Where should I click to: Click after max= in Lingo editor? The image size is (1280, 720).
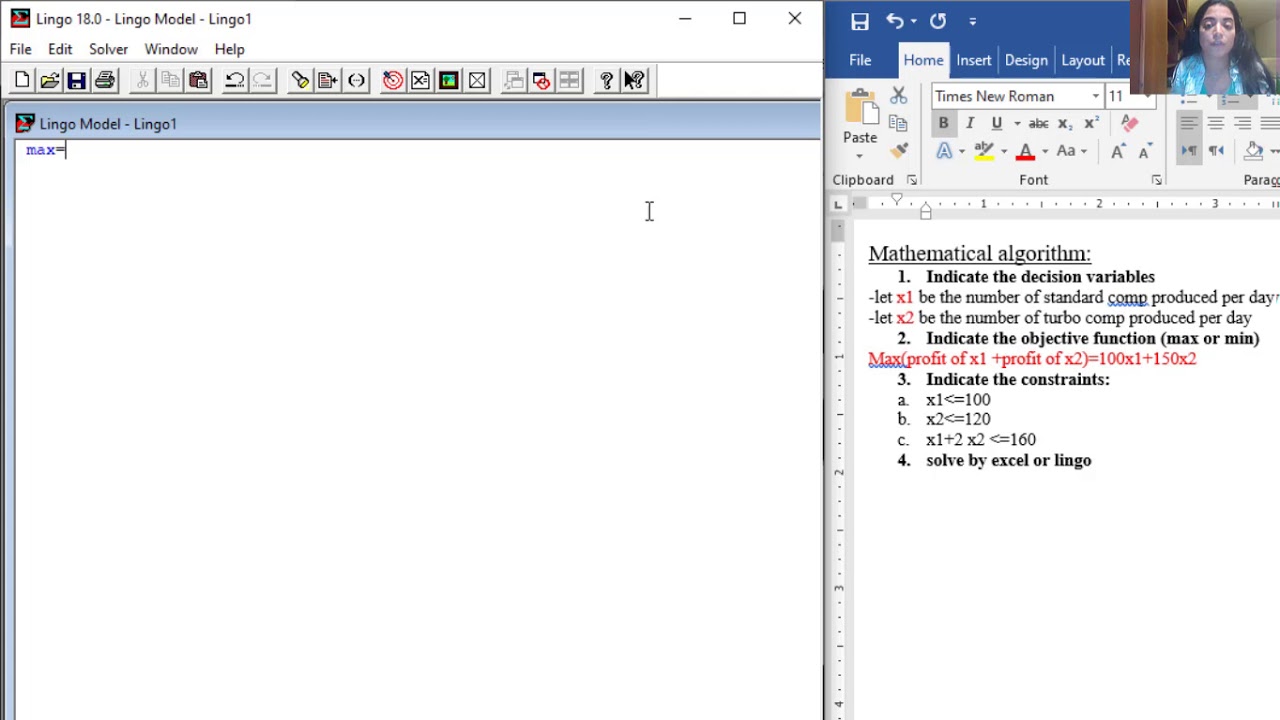(x=66, y=150)
